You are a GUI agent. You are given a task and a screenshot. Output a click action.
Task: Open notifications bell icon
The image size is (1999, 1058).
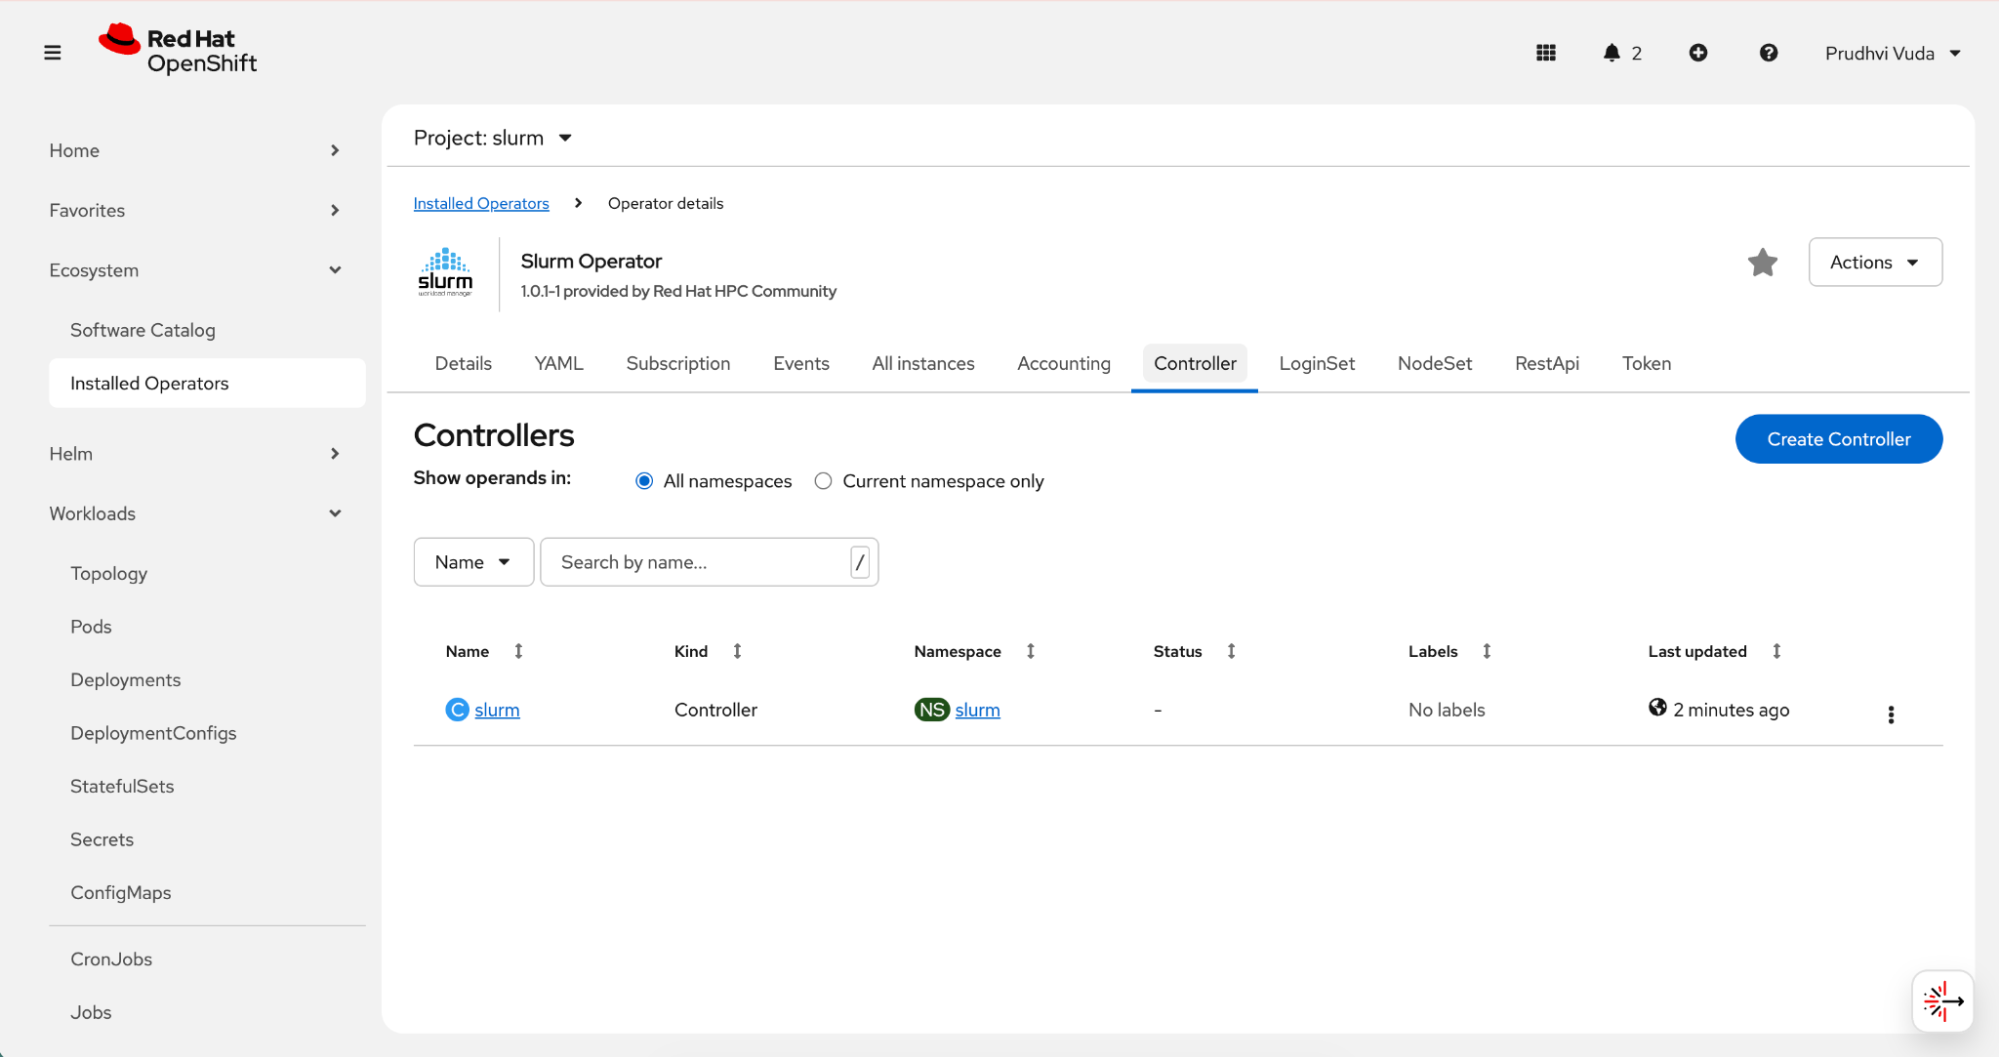tap(1611, 53)
